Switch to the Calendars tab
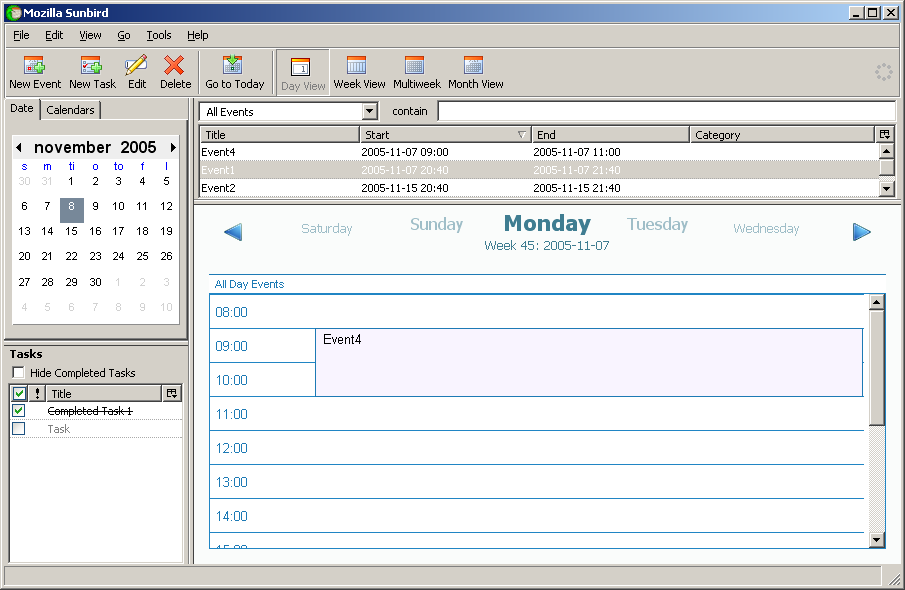 tap(71, 110)
